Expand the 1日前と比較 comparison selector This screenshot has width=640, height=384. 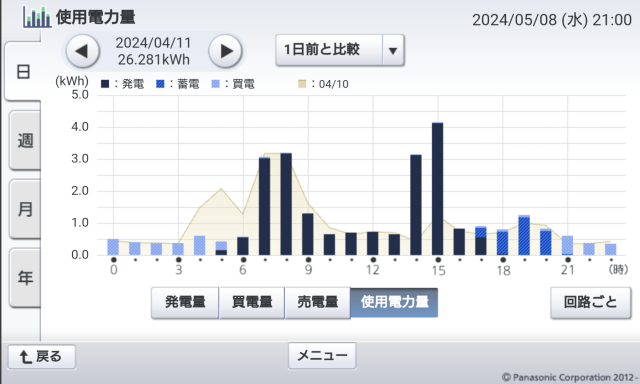(340, 51)
